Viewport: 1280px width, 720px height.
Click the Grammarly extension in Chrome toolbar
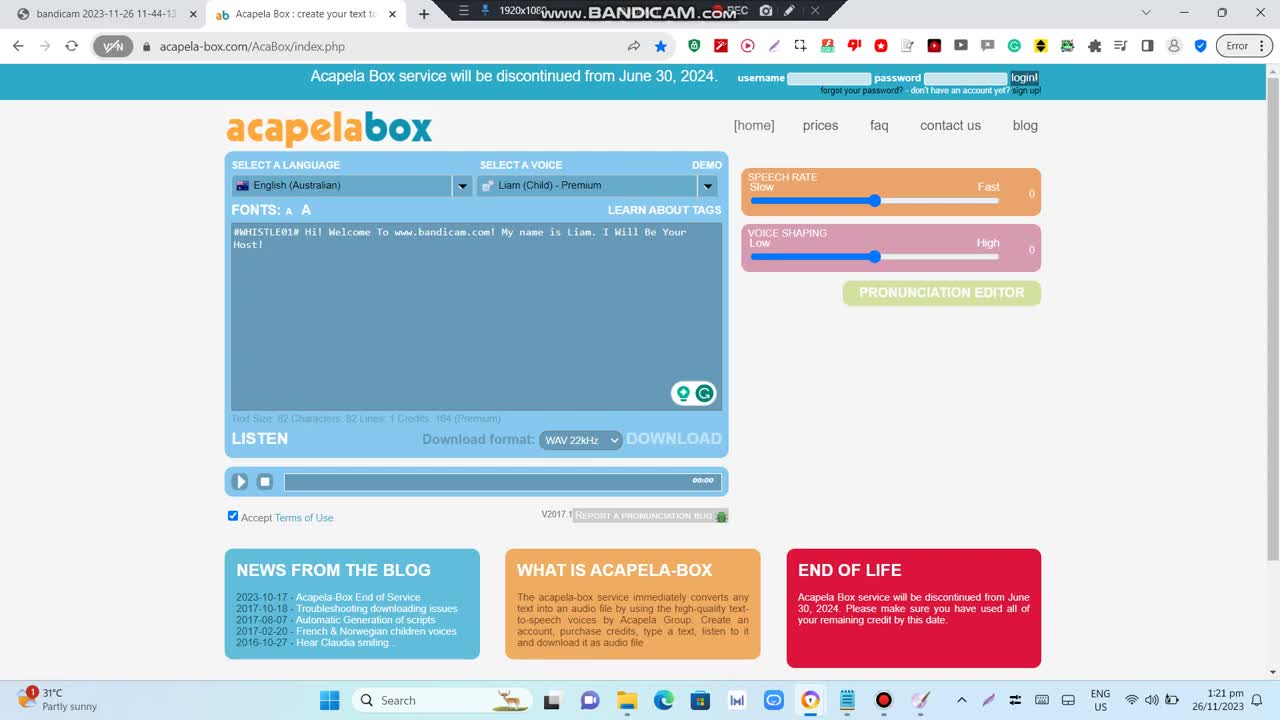[x=1014, y=46]
